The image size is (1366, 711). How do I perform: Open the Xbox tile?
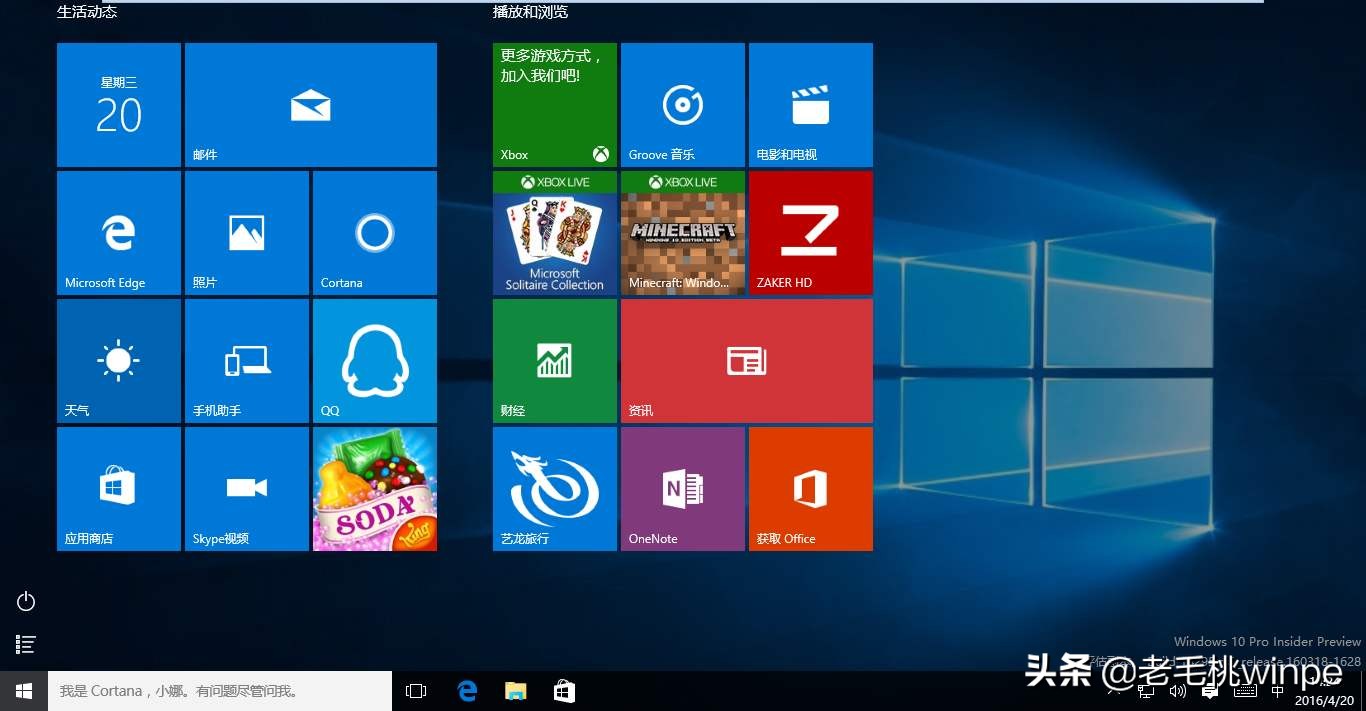[x=554, y=104]
